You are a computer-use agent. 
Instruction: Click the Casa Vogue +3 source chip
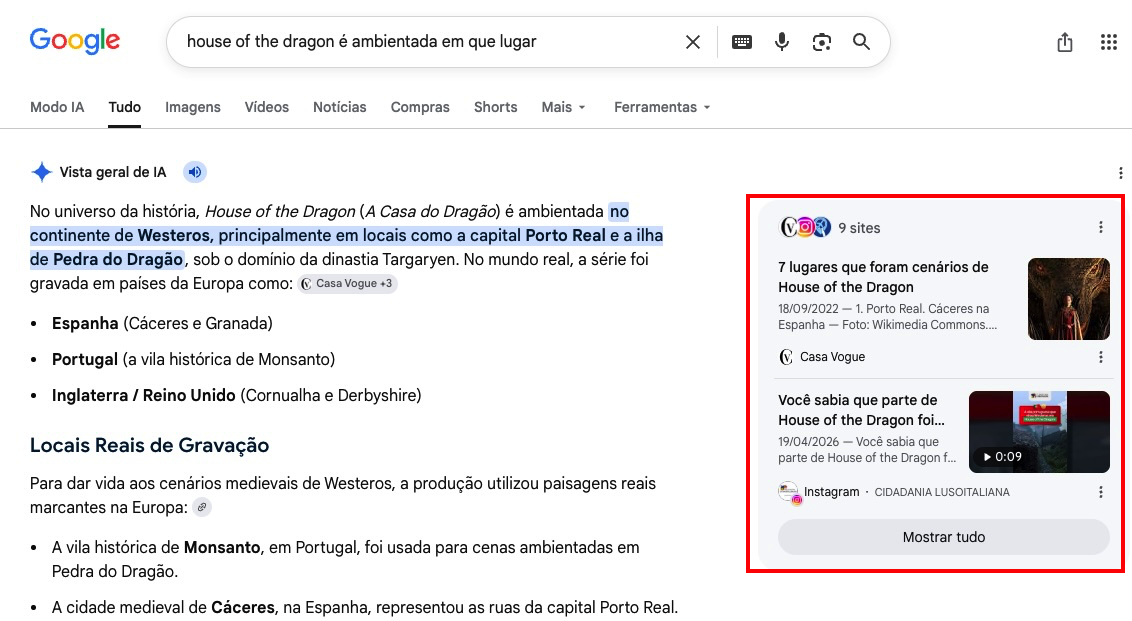click(347, 283)
